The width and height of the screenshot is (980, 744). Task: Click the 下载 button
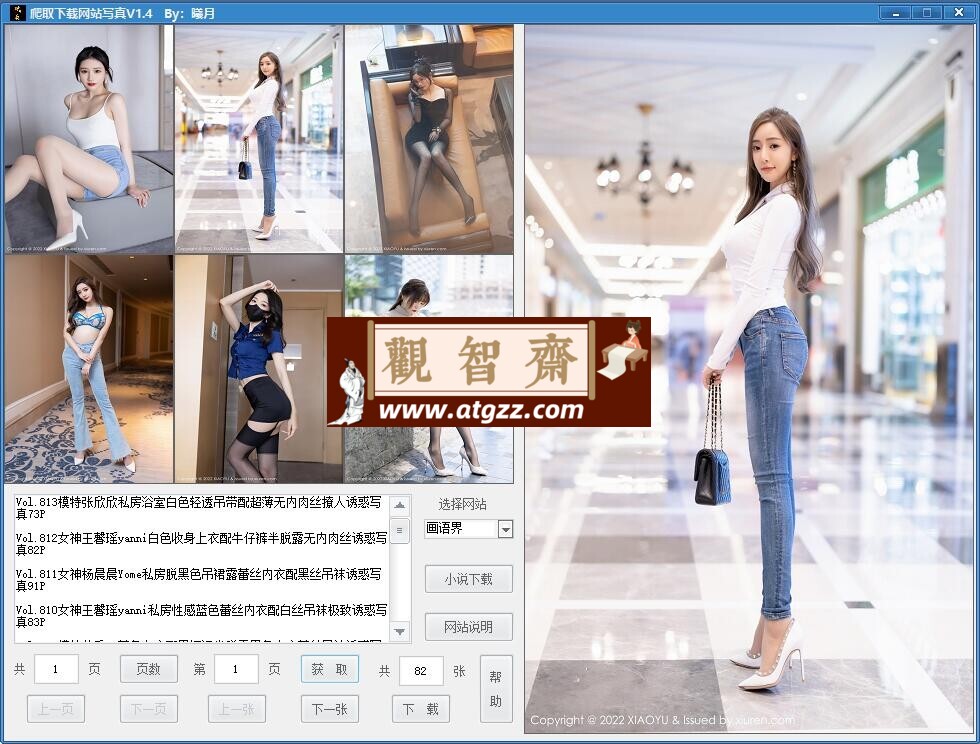point(421,709)
